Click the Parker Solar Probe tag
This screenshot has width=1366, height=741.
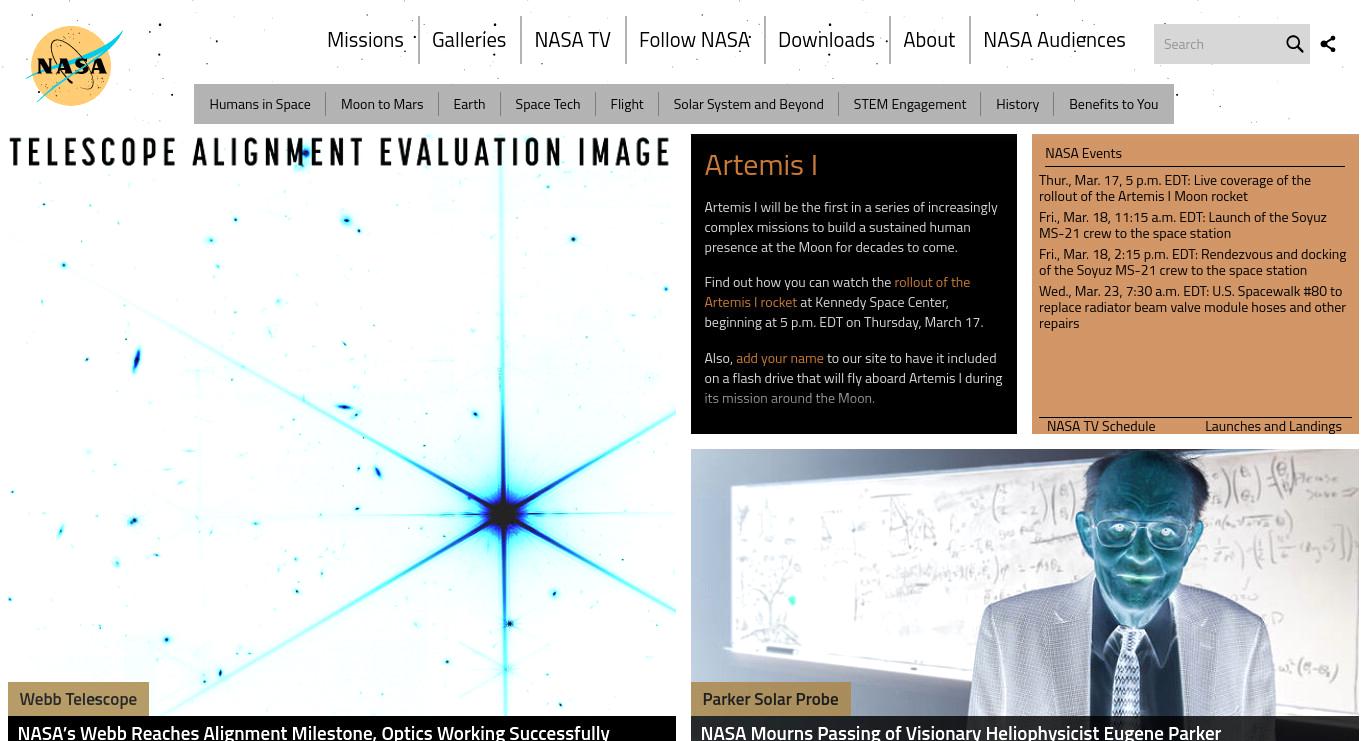770,699
